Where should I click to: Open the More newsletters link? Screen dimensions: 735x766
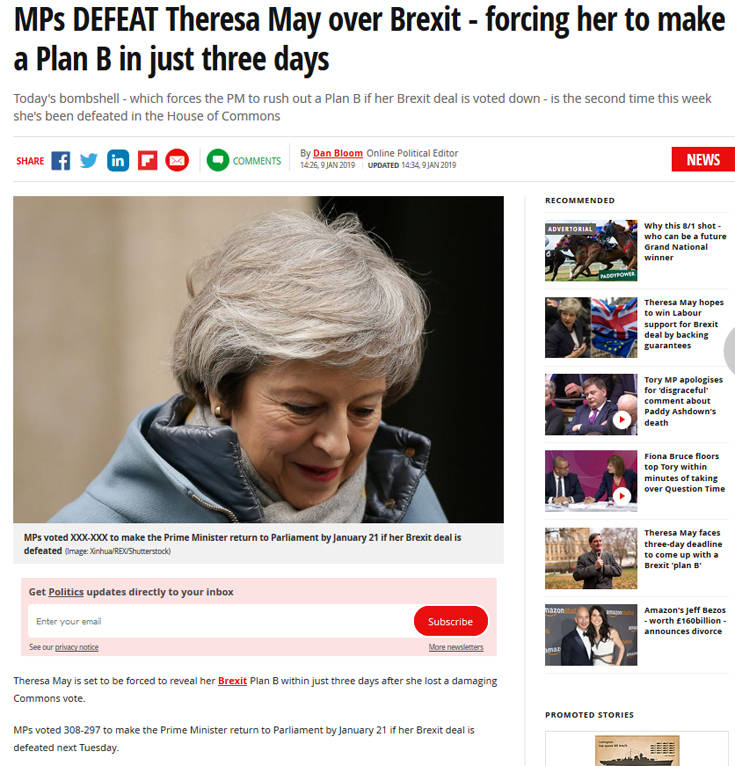tap(456, 647)
